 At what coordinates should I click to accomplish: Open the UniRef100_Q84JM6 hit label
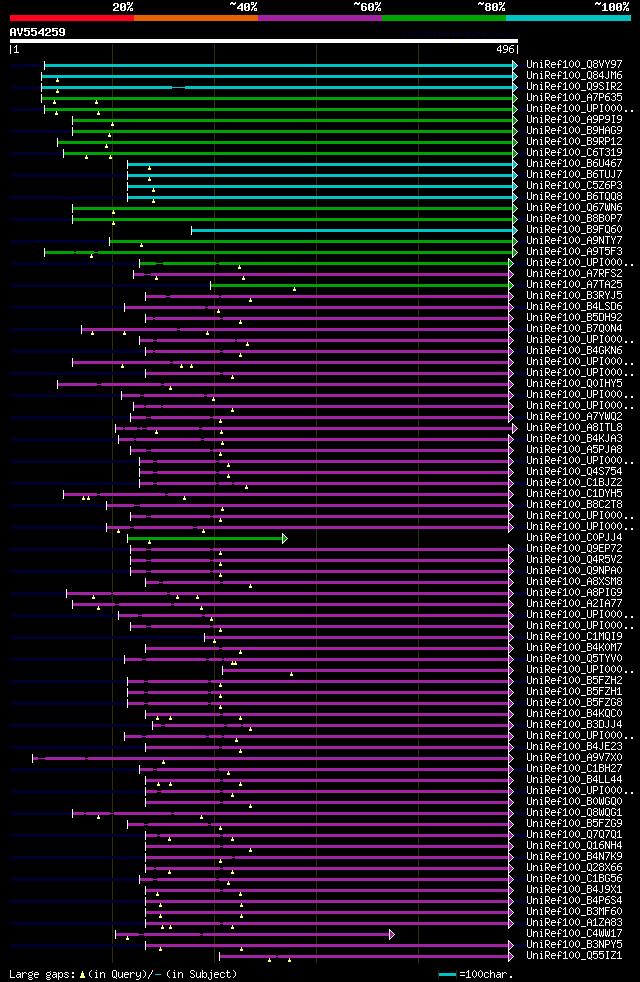(x=574, y=76)
